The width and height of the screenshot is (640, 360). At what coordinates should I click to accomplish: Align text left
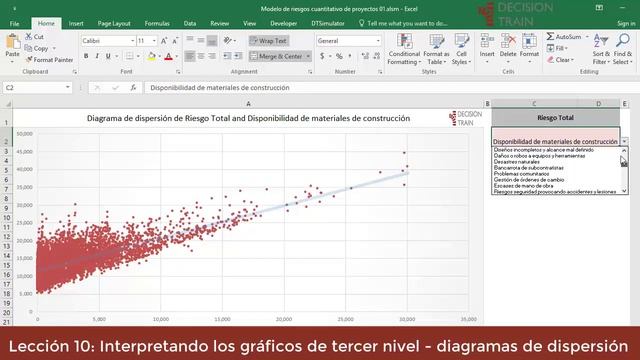click(x=190, y=56)
